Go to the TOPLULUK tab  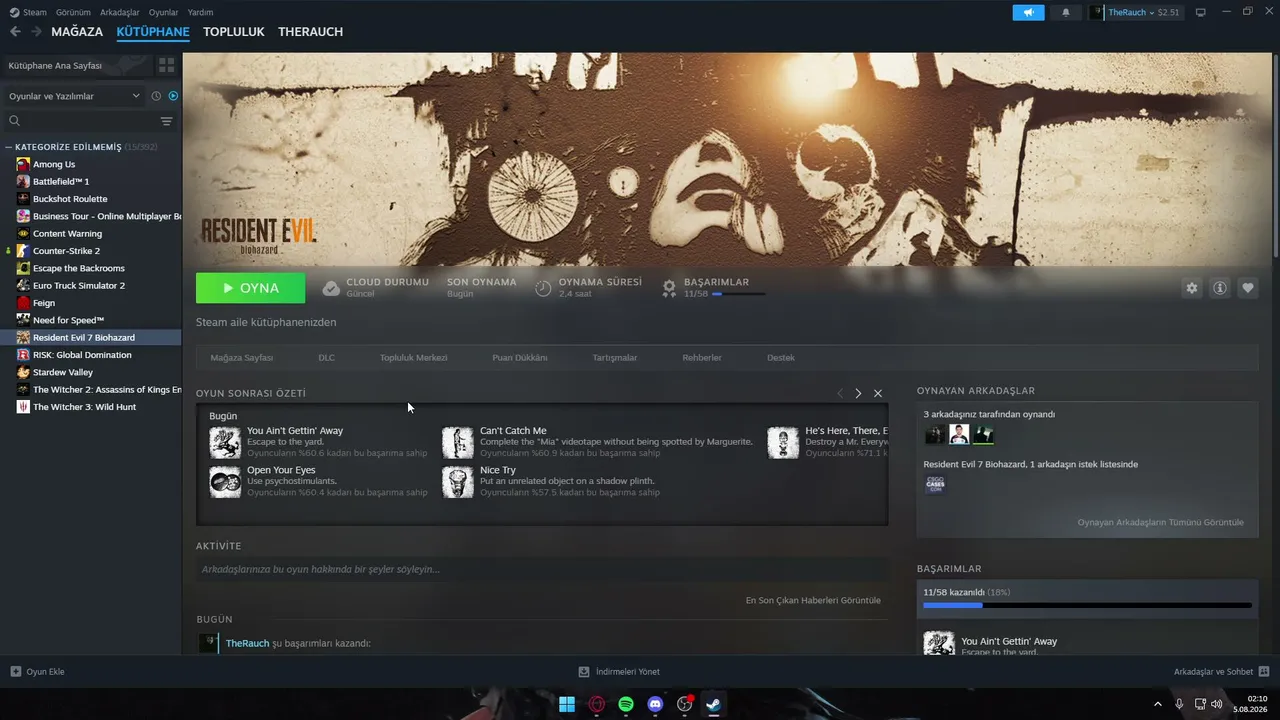tap(234, 32)
